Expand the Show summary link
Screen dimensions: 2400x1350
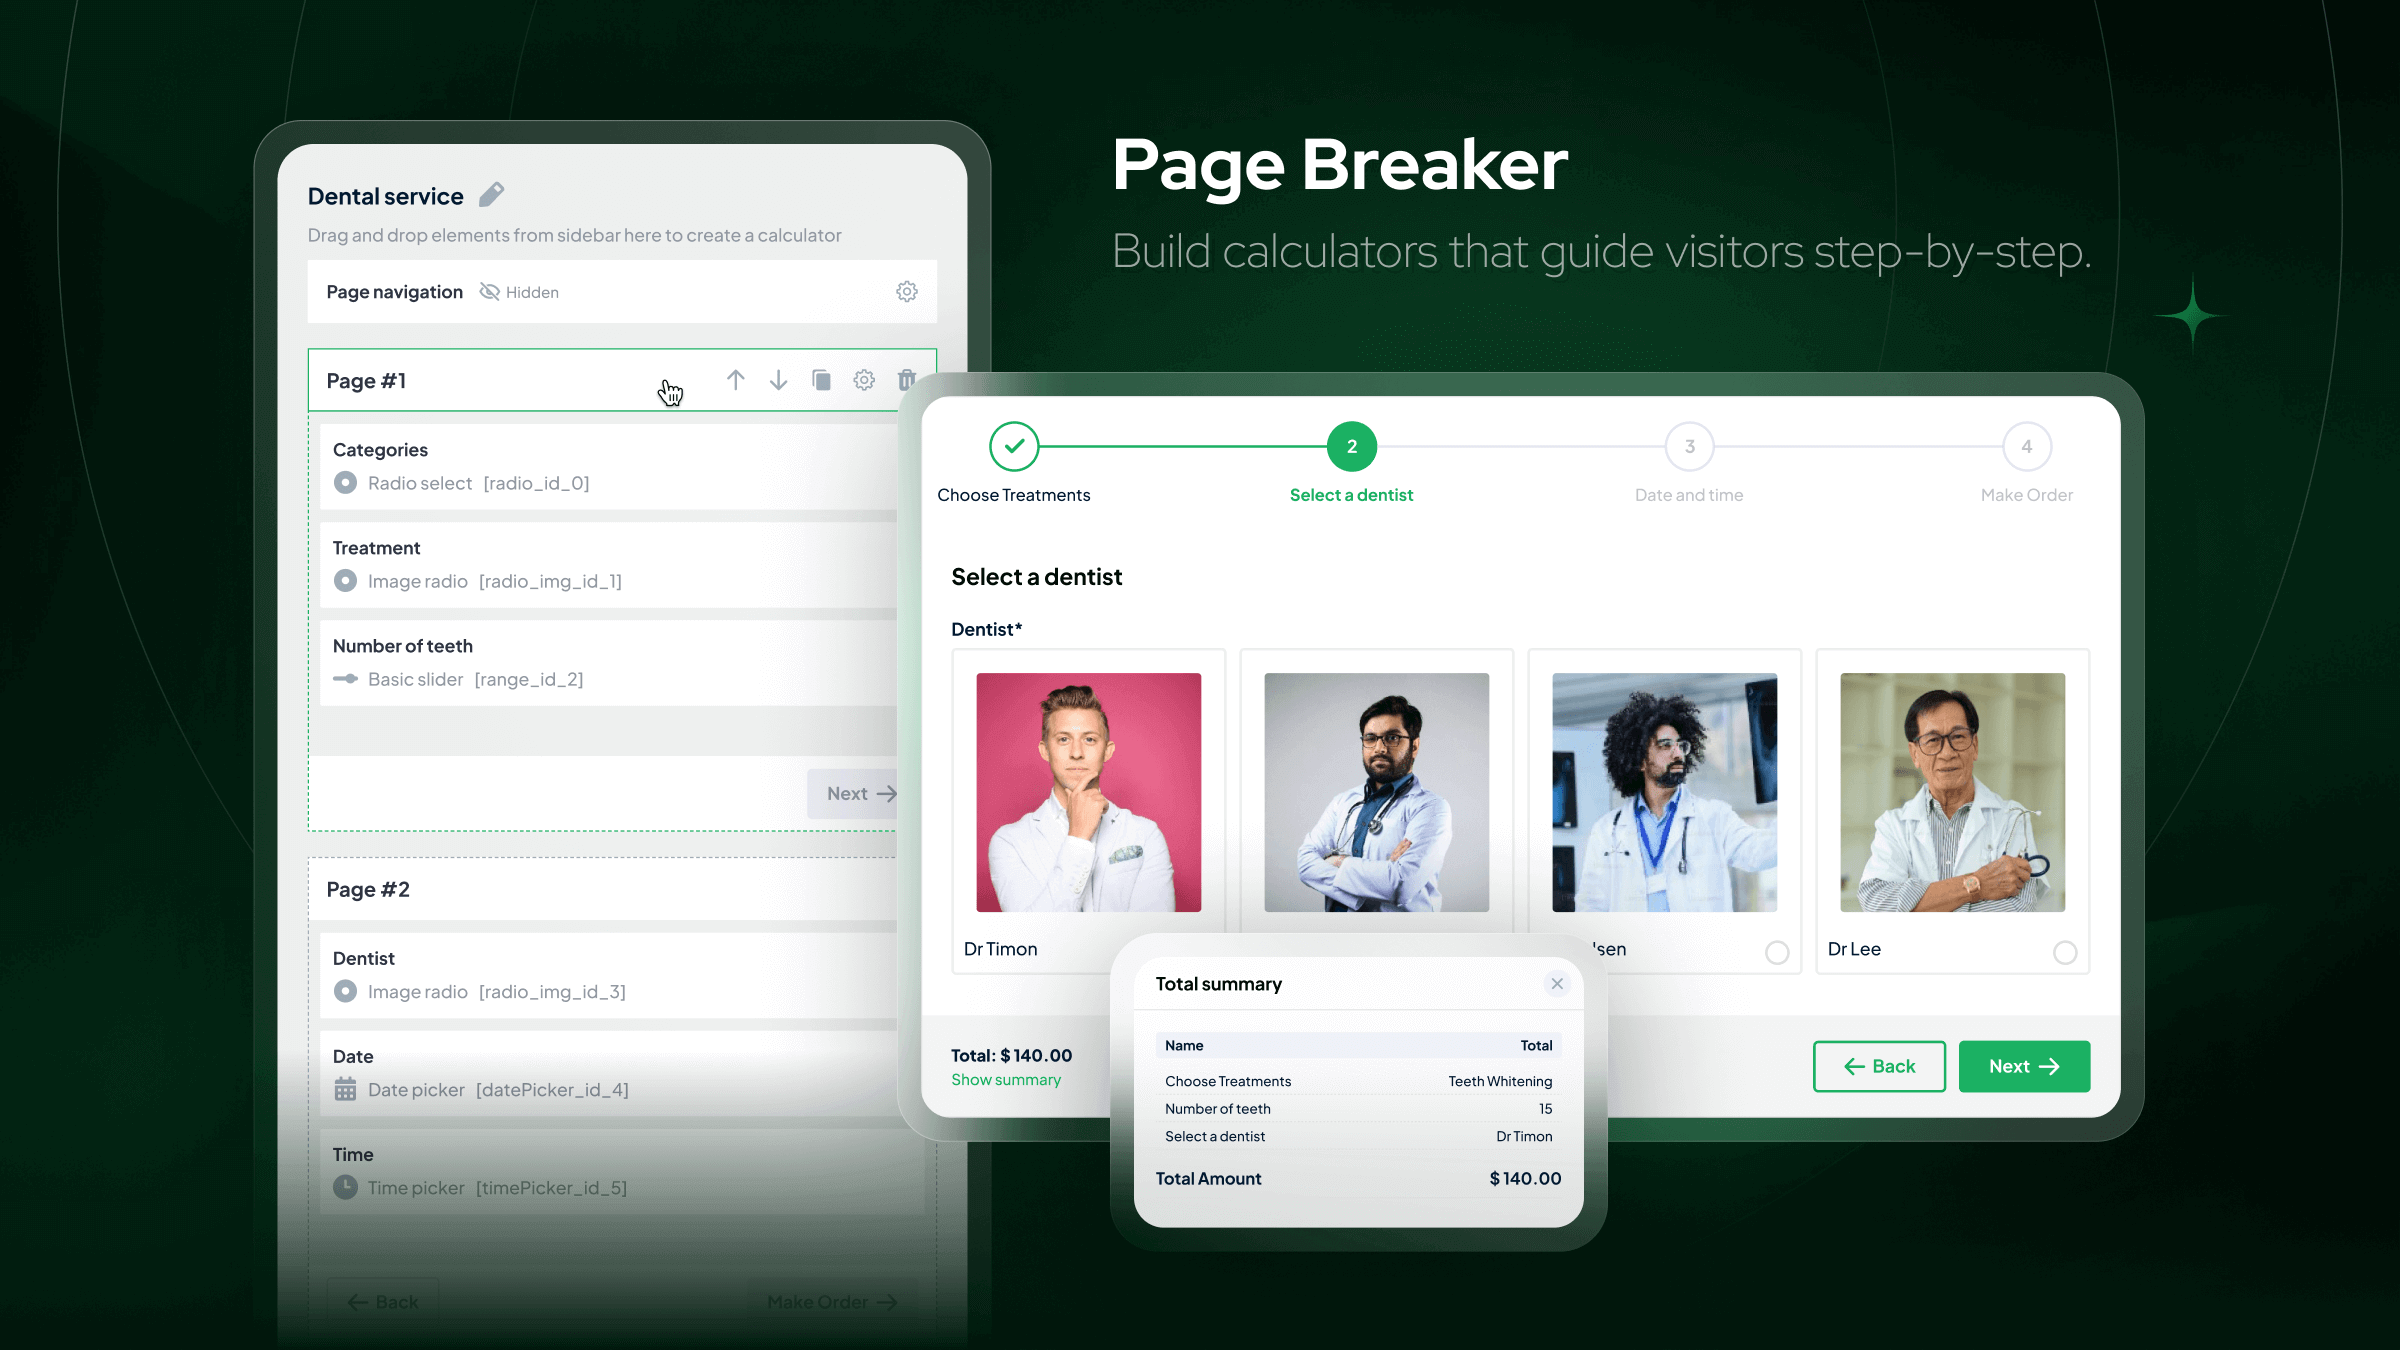coord(1005,1078)
